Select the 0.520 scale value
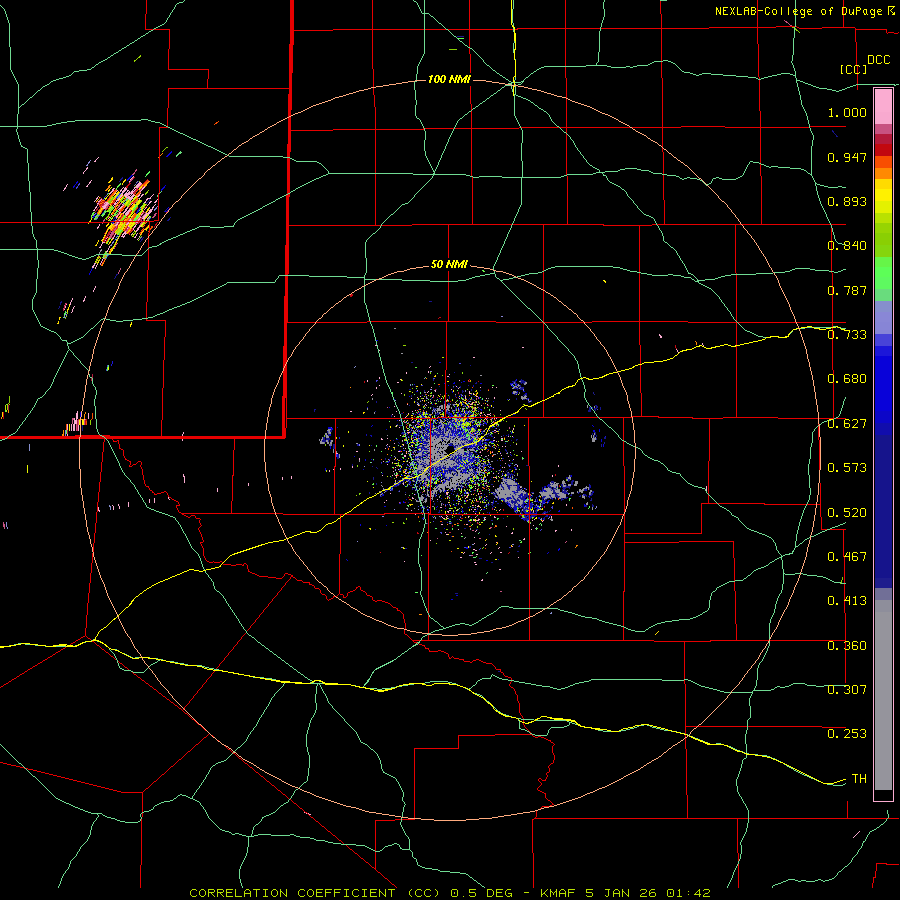The image size is (900, 900). point(847,513)
